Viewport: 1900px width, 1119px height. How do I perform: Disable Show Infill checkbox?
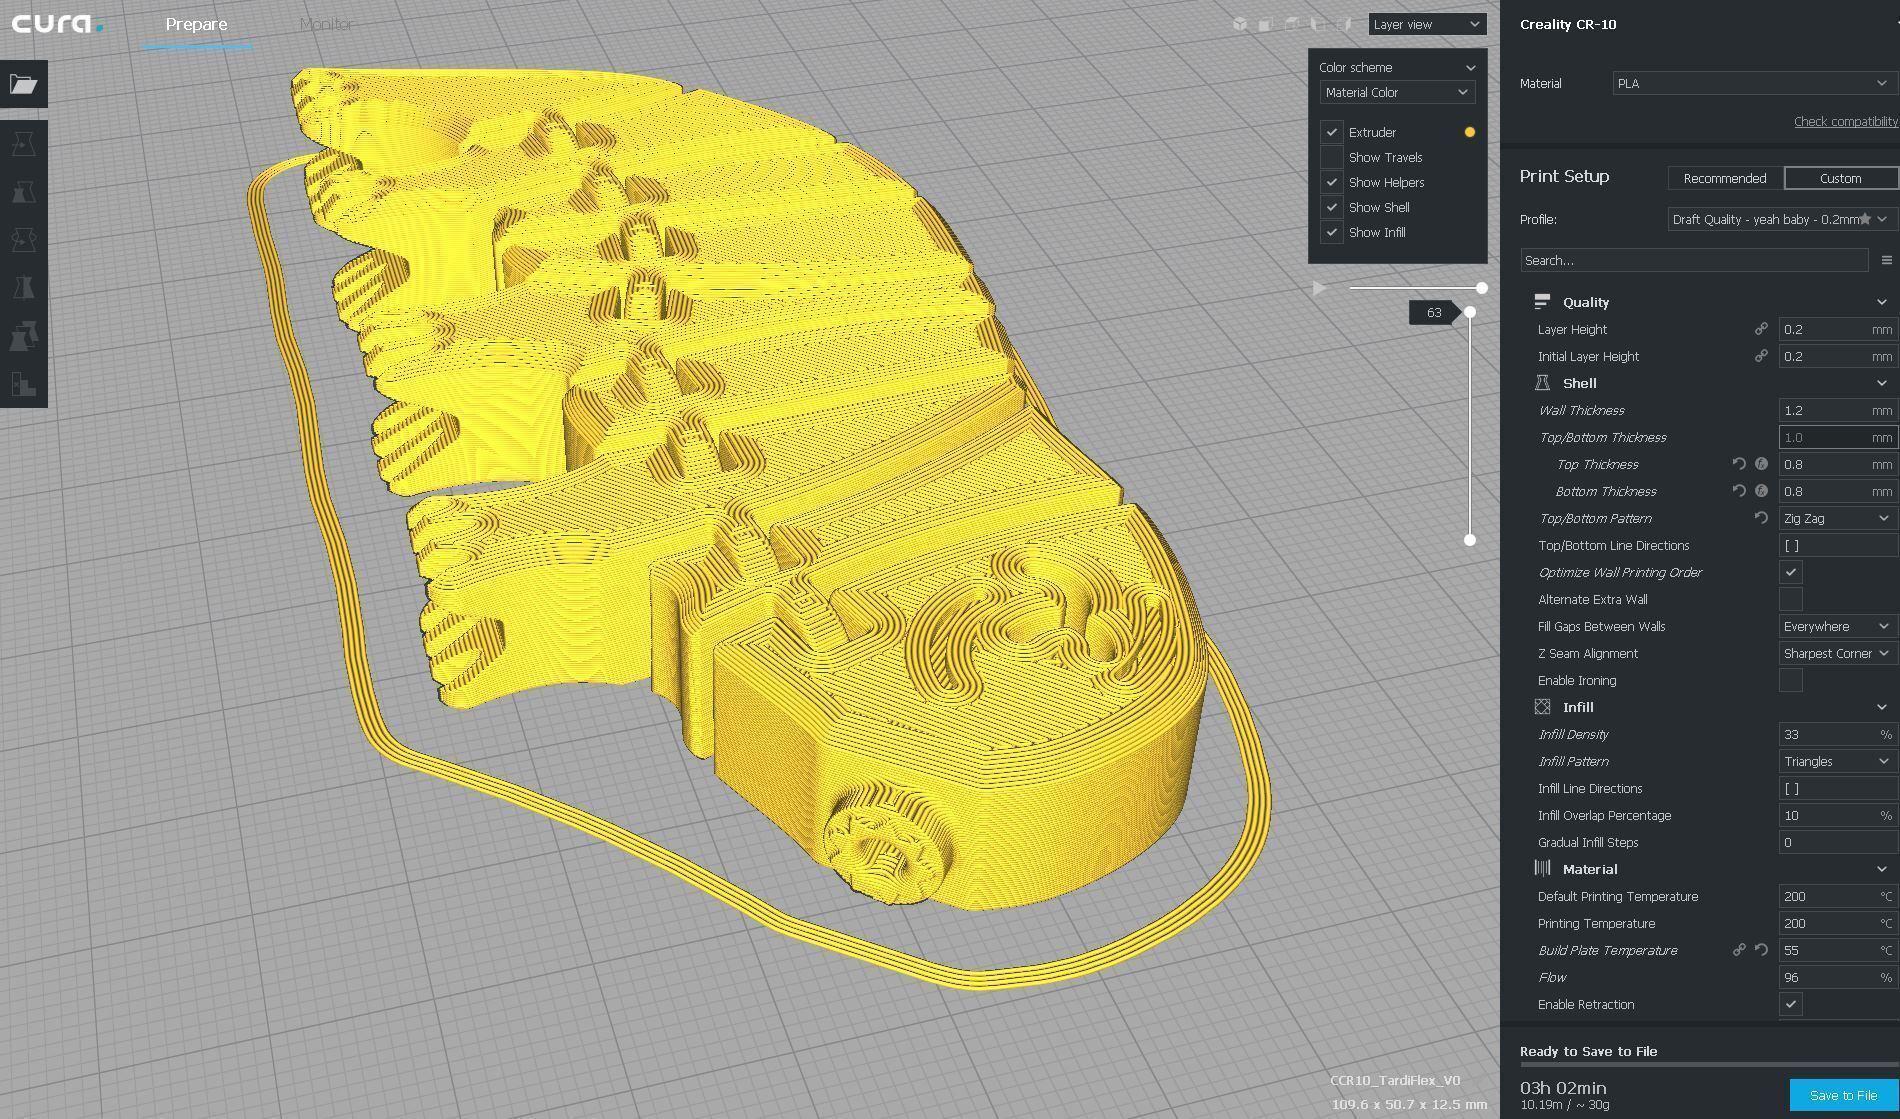pos(1332,232)
